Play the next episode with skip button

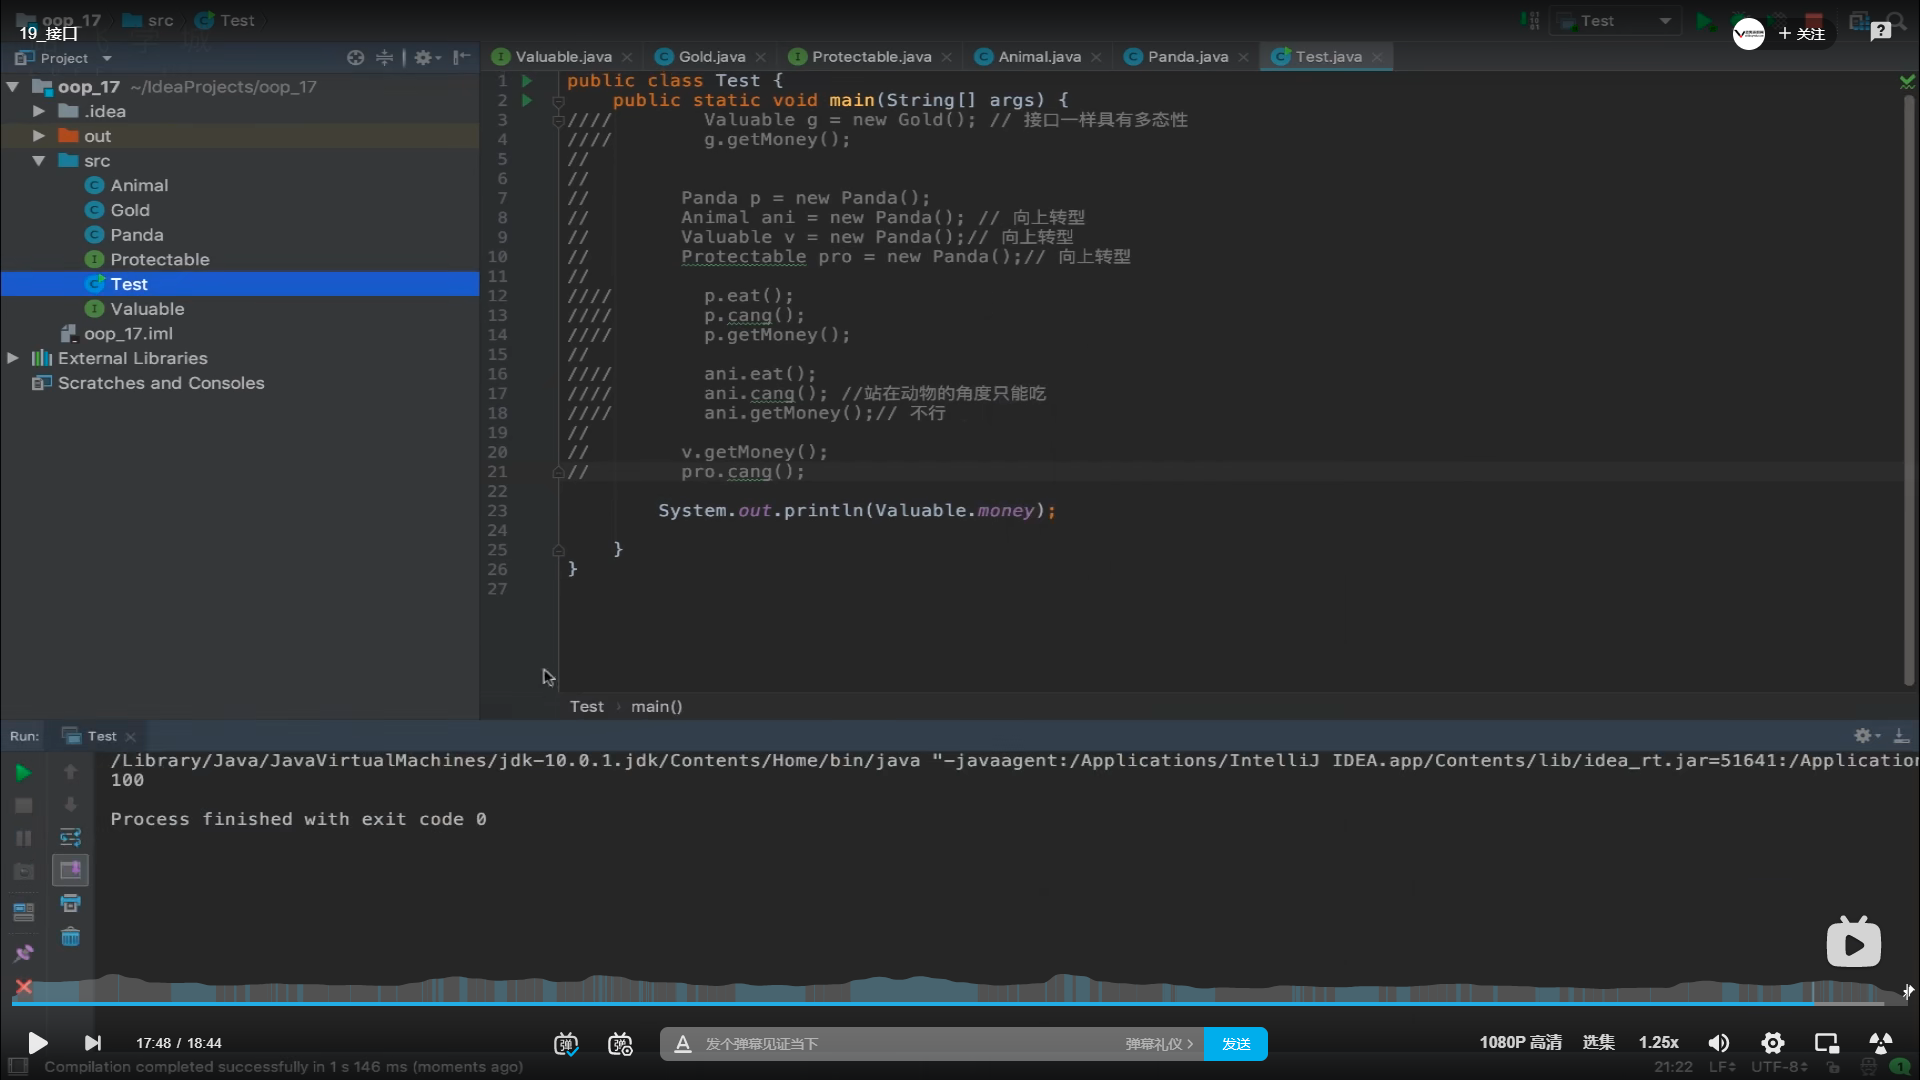tap(92, 1043)
